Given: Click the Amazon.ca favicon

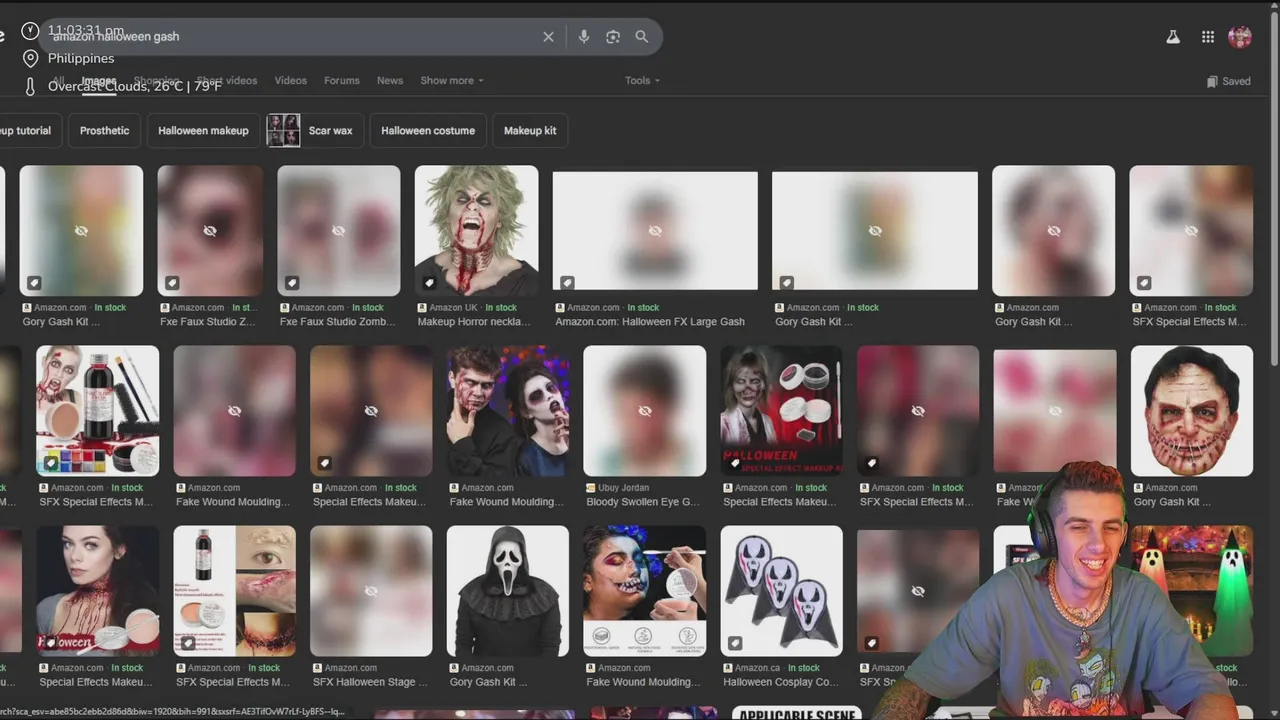Looking at the screenshot, I should click(x=727, y=668).
